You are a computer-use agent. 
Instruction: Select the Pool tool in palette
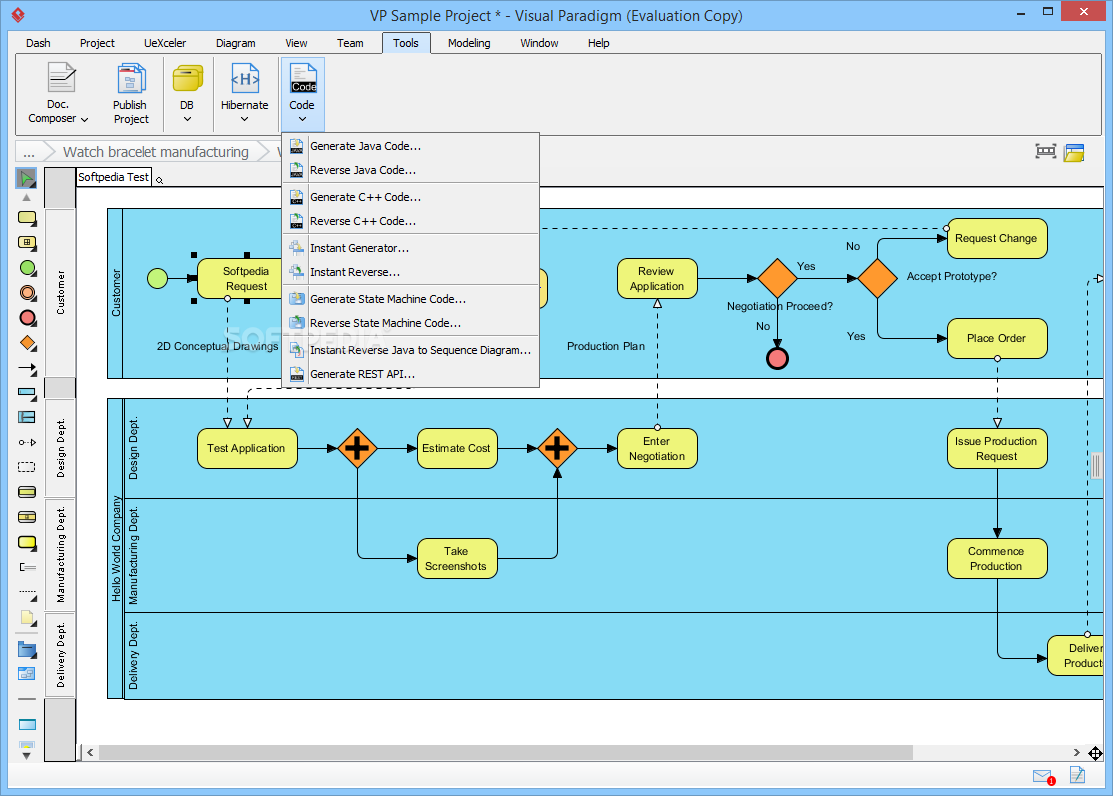(x=27, y=393)
